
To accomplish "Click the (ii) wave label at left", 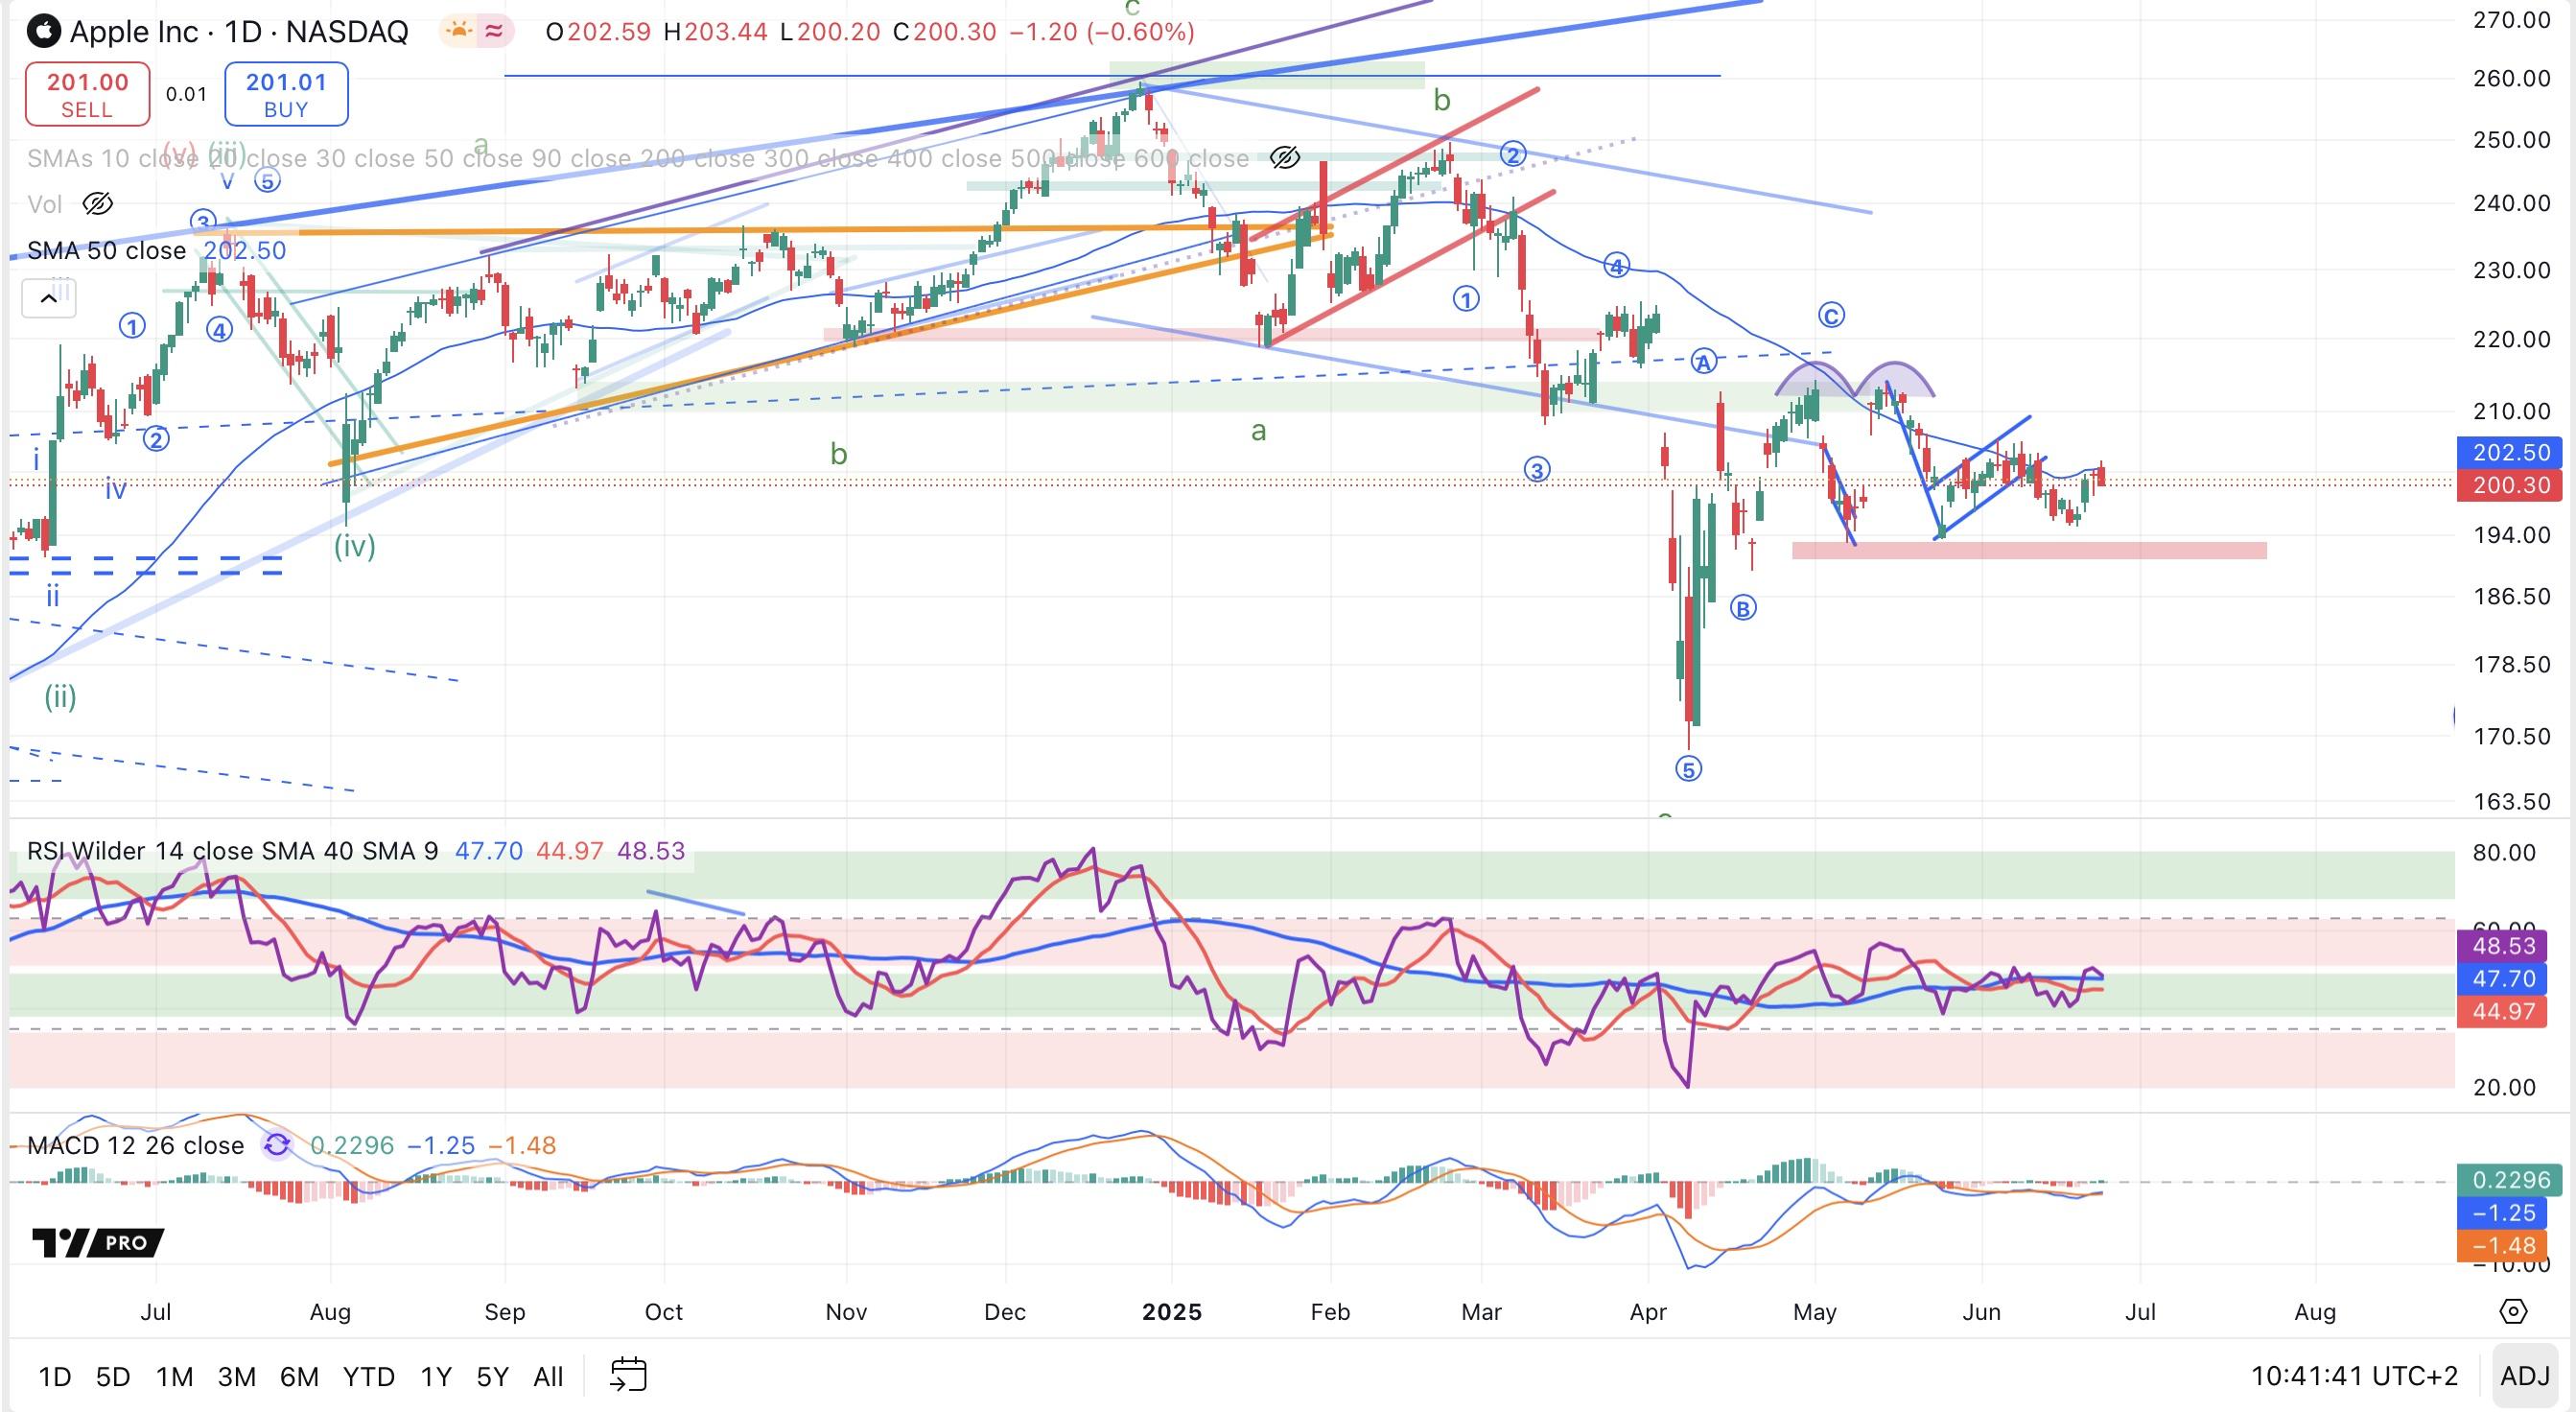I will tap(60, 696).
